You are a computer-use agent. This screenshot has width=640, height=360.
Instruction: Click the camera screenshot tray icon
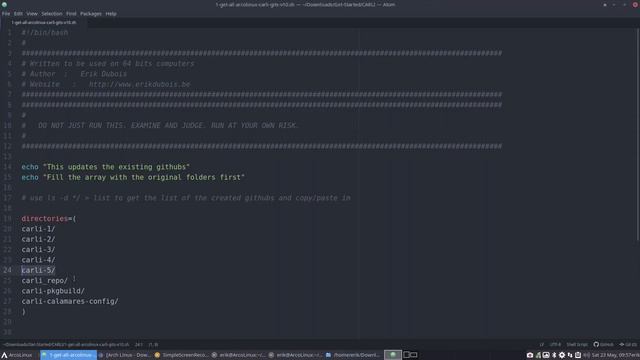pyautogui.click(x=530, y=356)
